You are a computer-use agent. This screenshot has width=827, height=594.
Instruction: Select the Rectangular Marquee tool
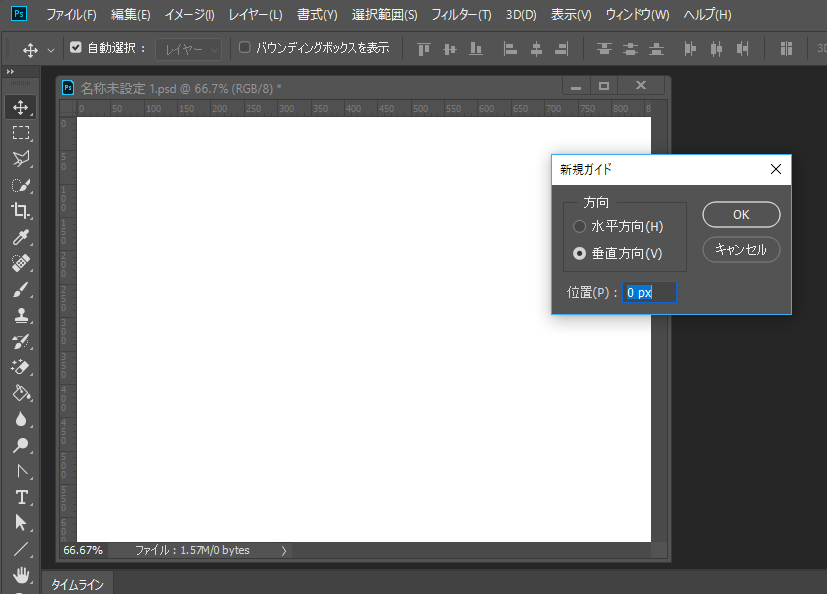[21, 133]
